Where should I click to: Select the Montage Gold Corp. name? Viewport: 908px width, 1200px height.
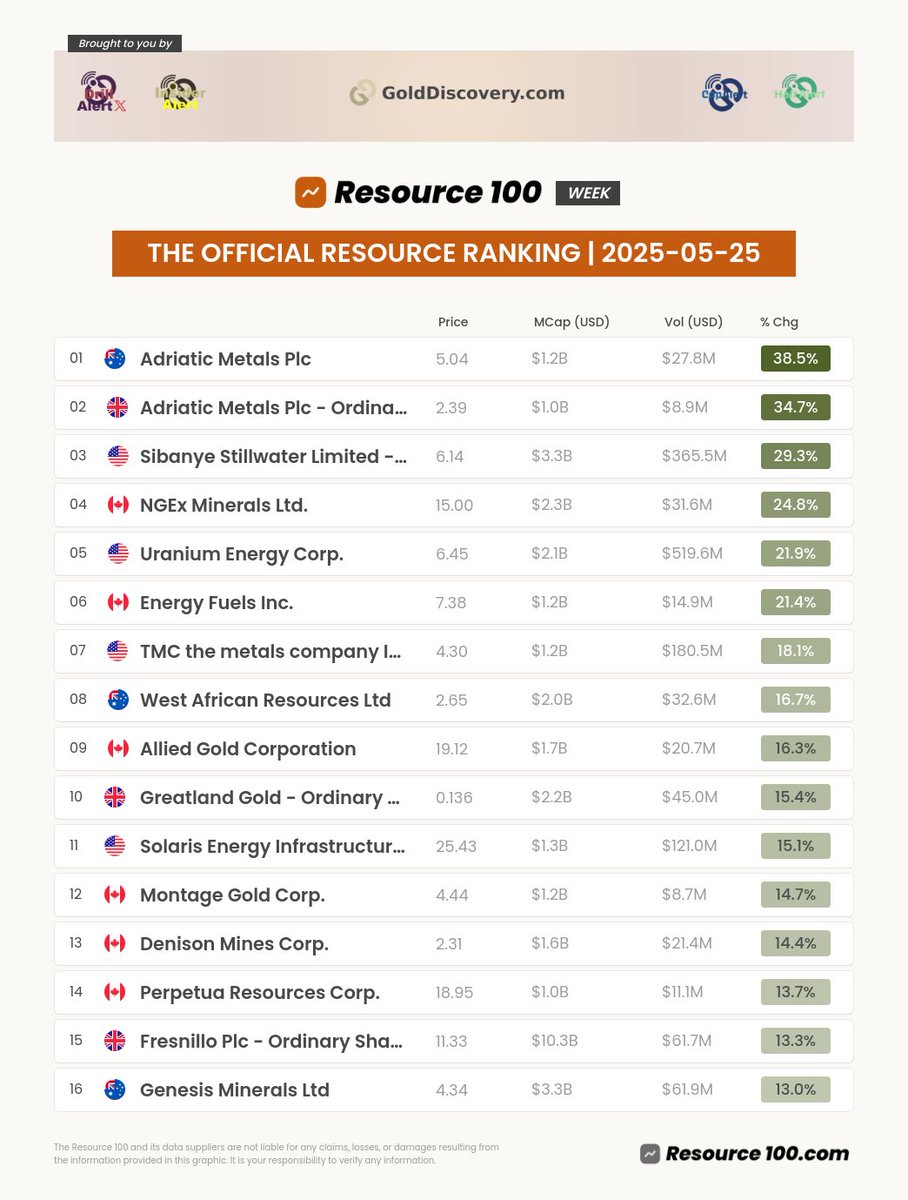(x=233, y=895)
